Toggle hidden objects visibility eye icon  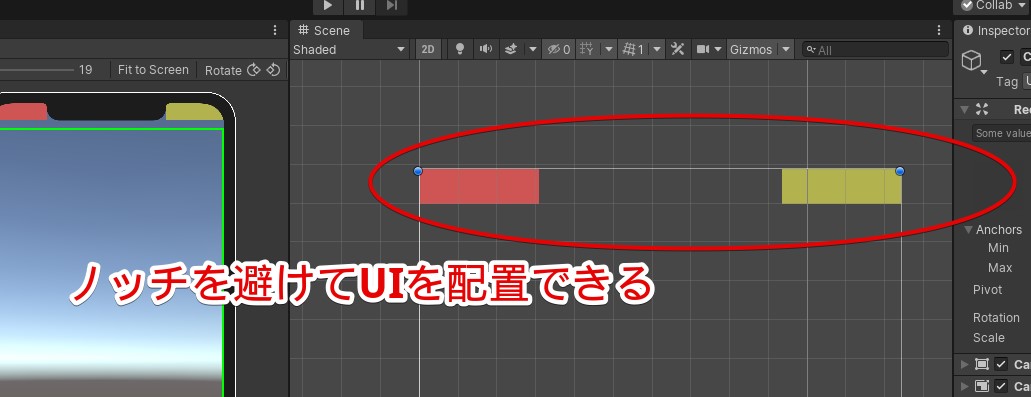559,49
